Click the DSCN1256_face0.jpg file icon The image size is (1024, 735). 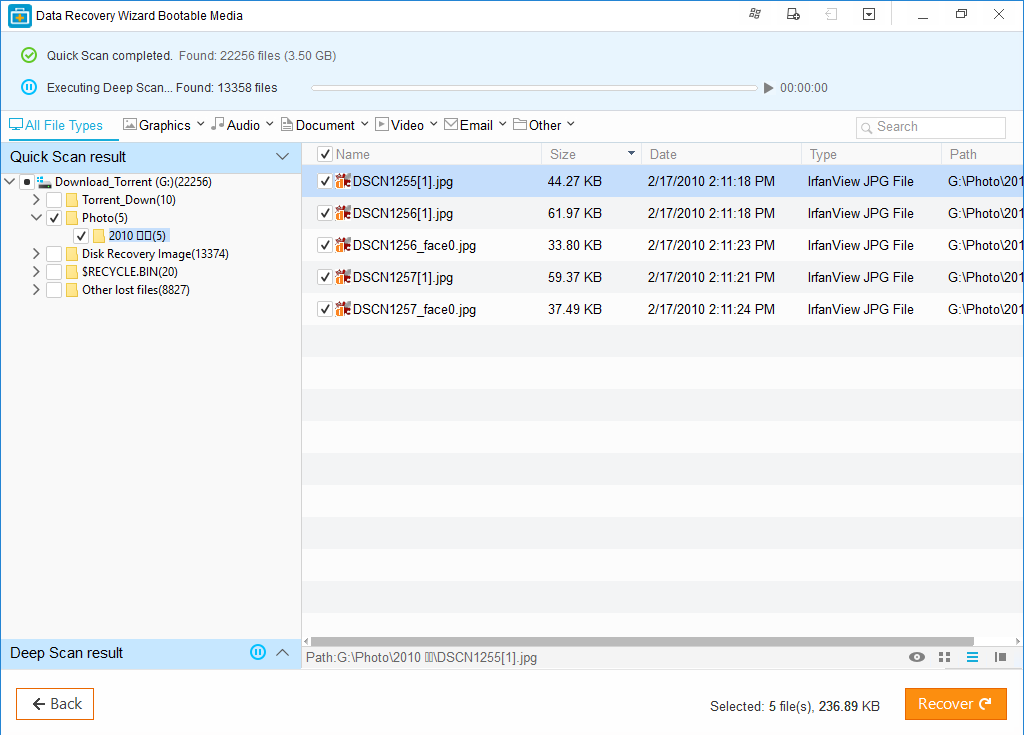[343, 245]
